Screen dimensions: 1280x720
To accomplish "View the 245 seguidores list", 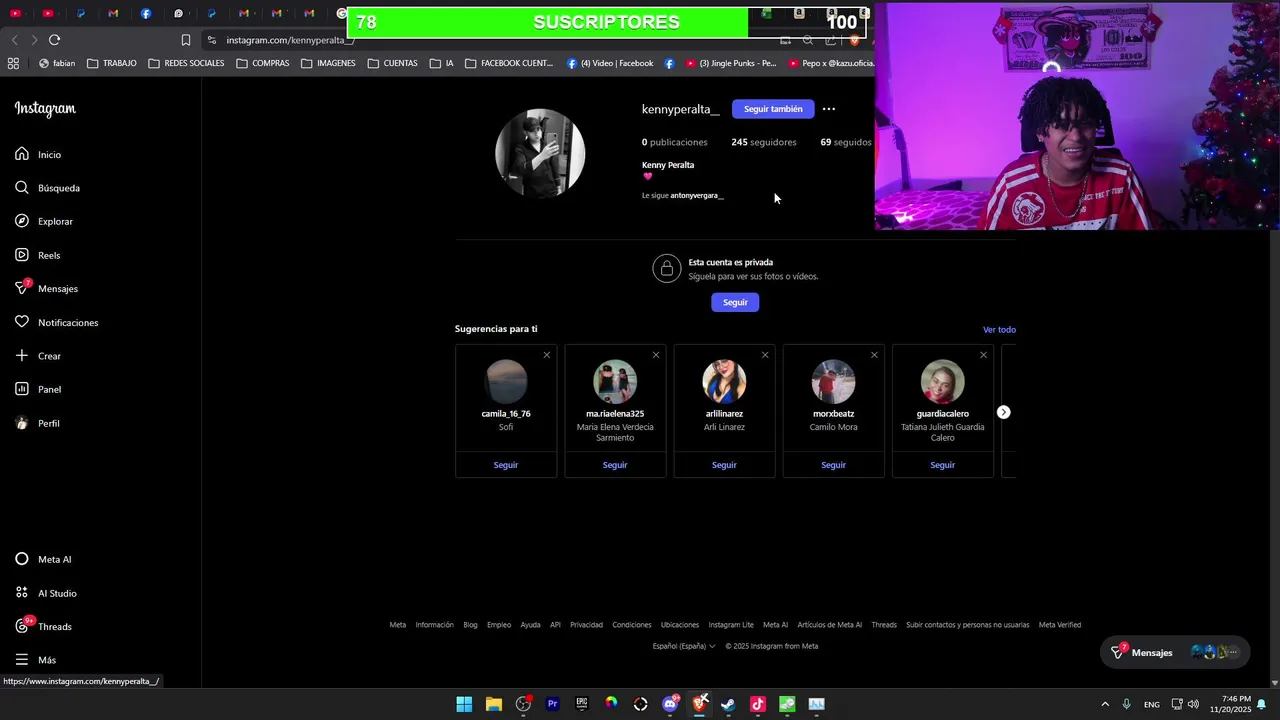I will point(764,142).
